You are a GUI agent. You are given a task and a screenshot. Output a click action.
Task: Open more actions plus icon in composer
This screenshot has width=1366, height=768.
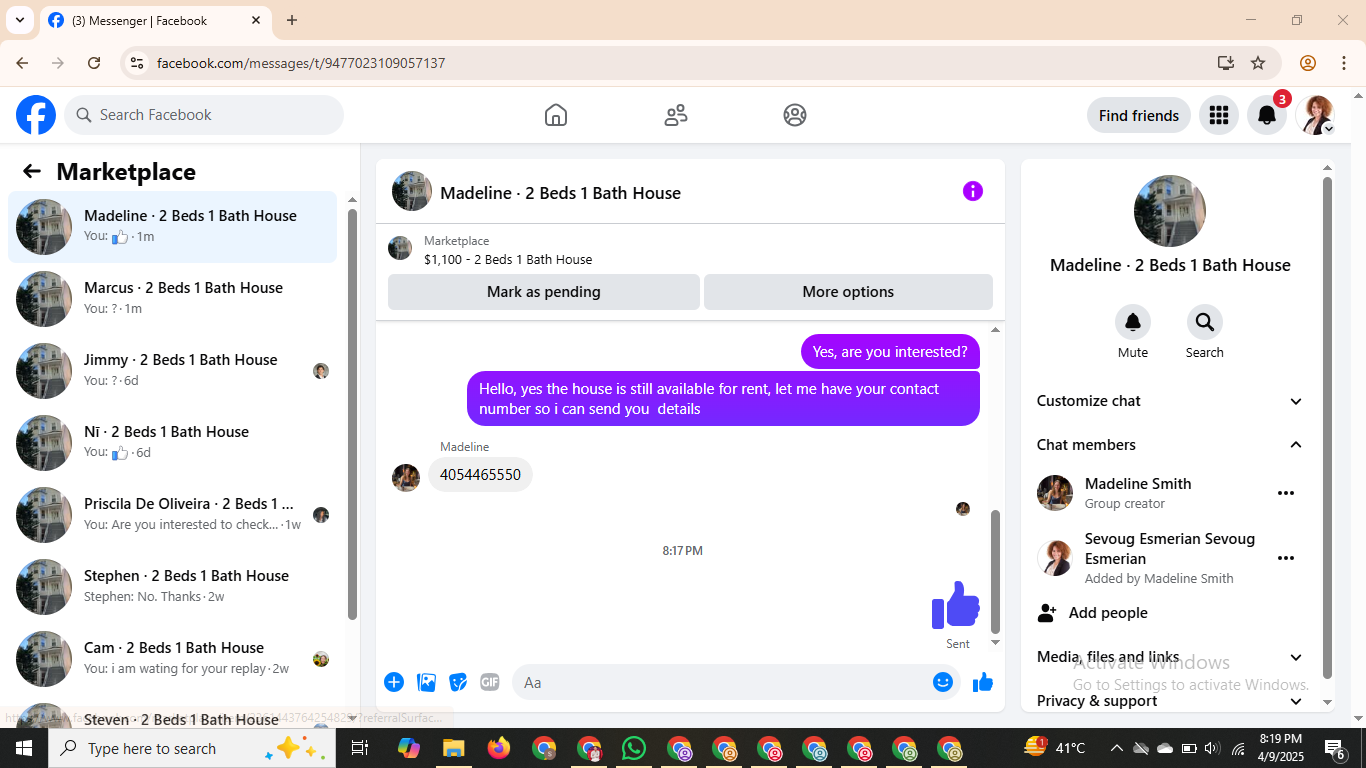(394, 682)
